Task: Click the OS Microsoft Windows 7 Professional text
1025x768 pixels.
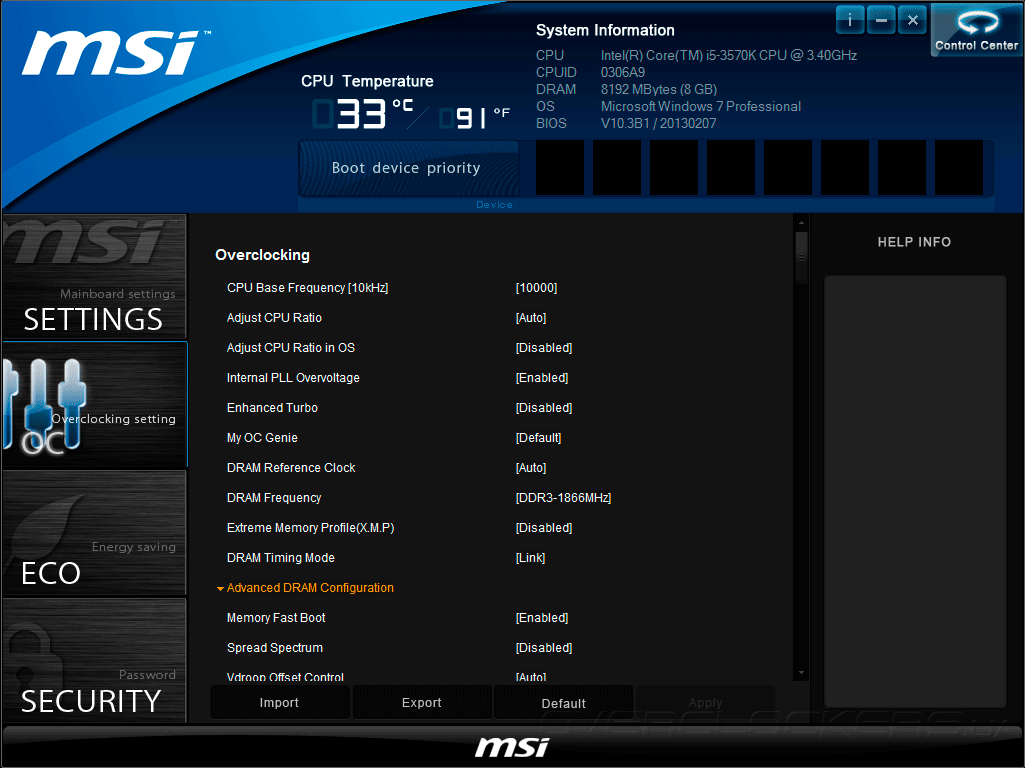Action: click(x=701, y=107)
